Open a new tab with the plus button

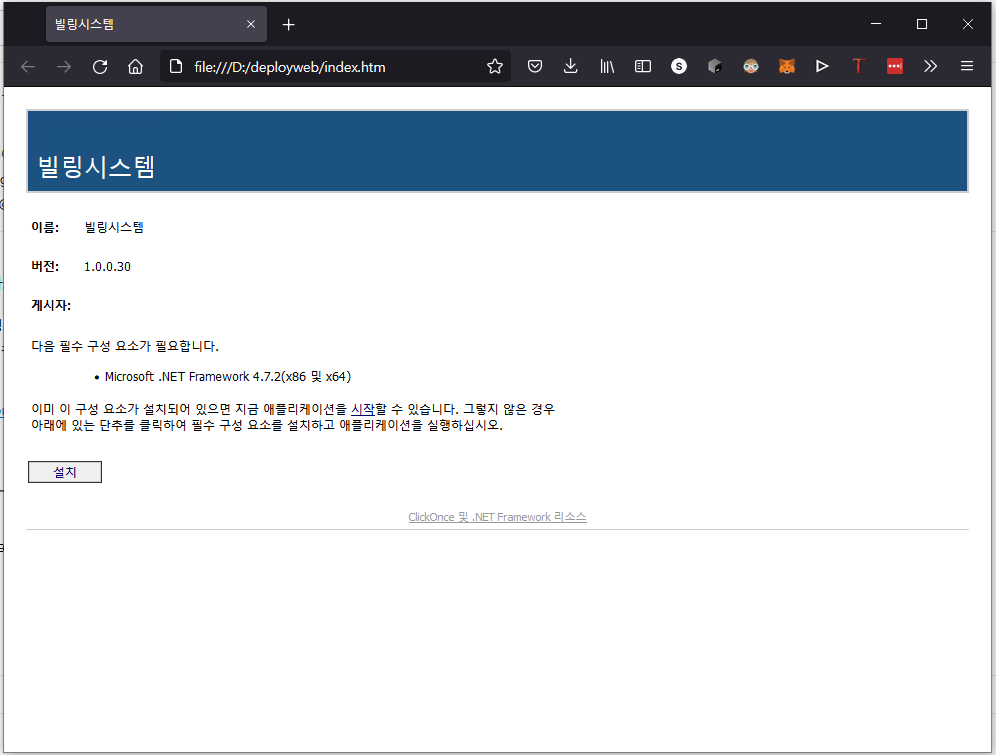click(x=288, y=25)
